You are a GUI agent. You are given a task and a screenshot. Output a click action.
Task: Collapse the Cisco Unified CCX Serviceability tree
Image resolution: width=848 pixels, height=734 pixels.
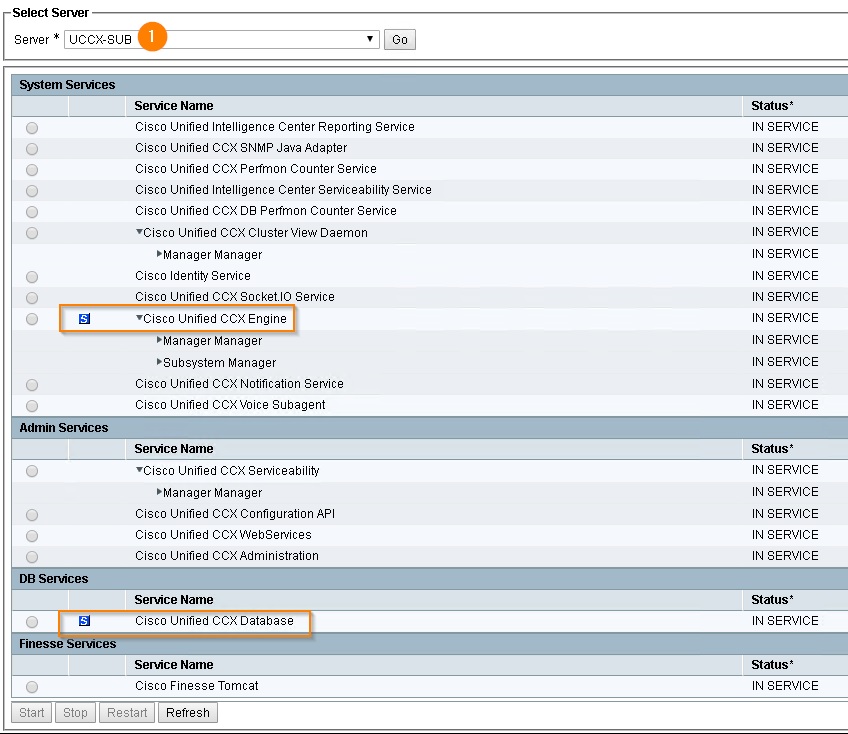[x=139, y=470]
